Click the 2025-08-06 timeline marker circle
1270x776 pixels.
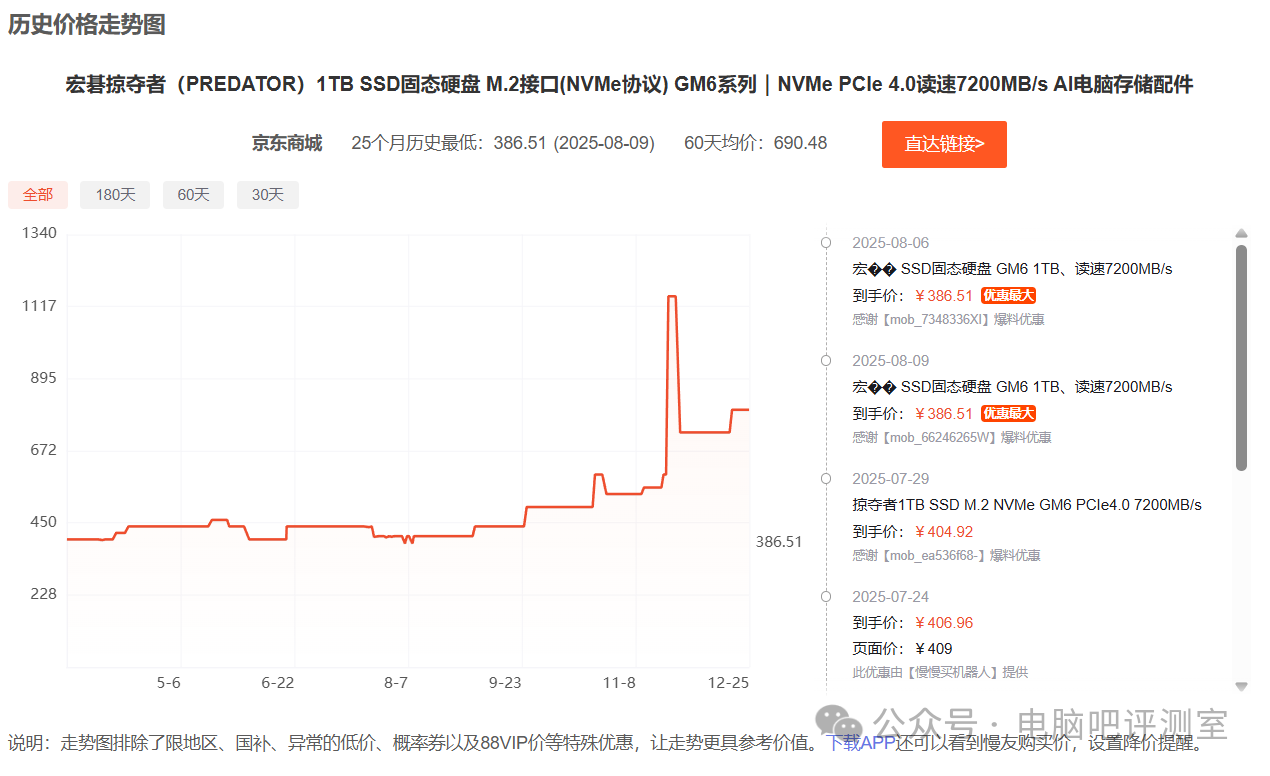[826, 242]
